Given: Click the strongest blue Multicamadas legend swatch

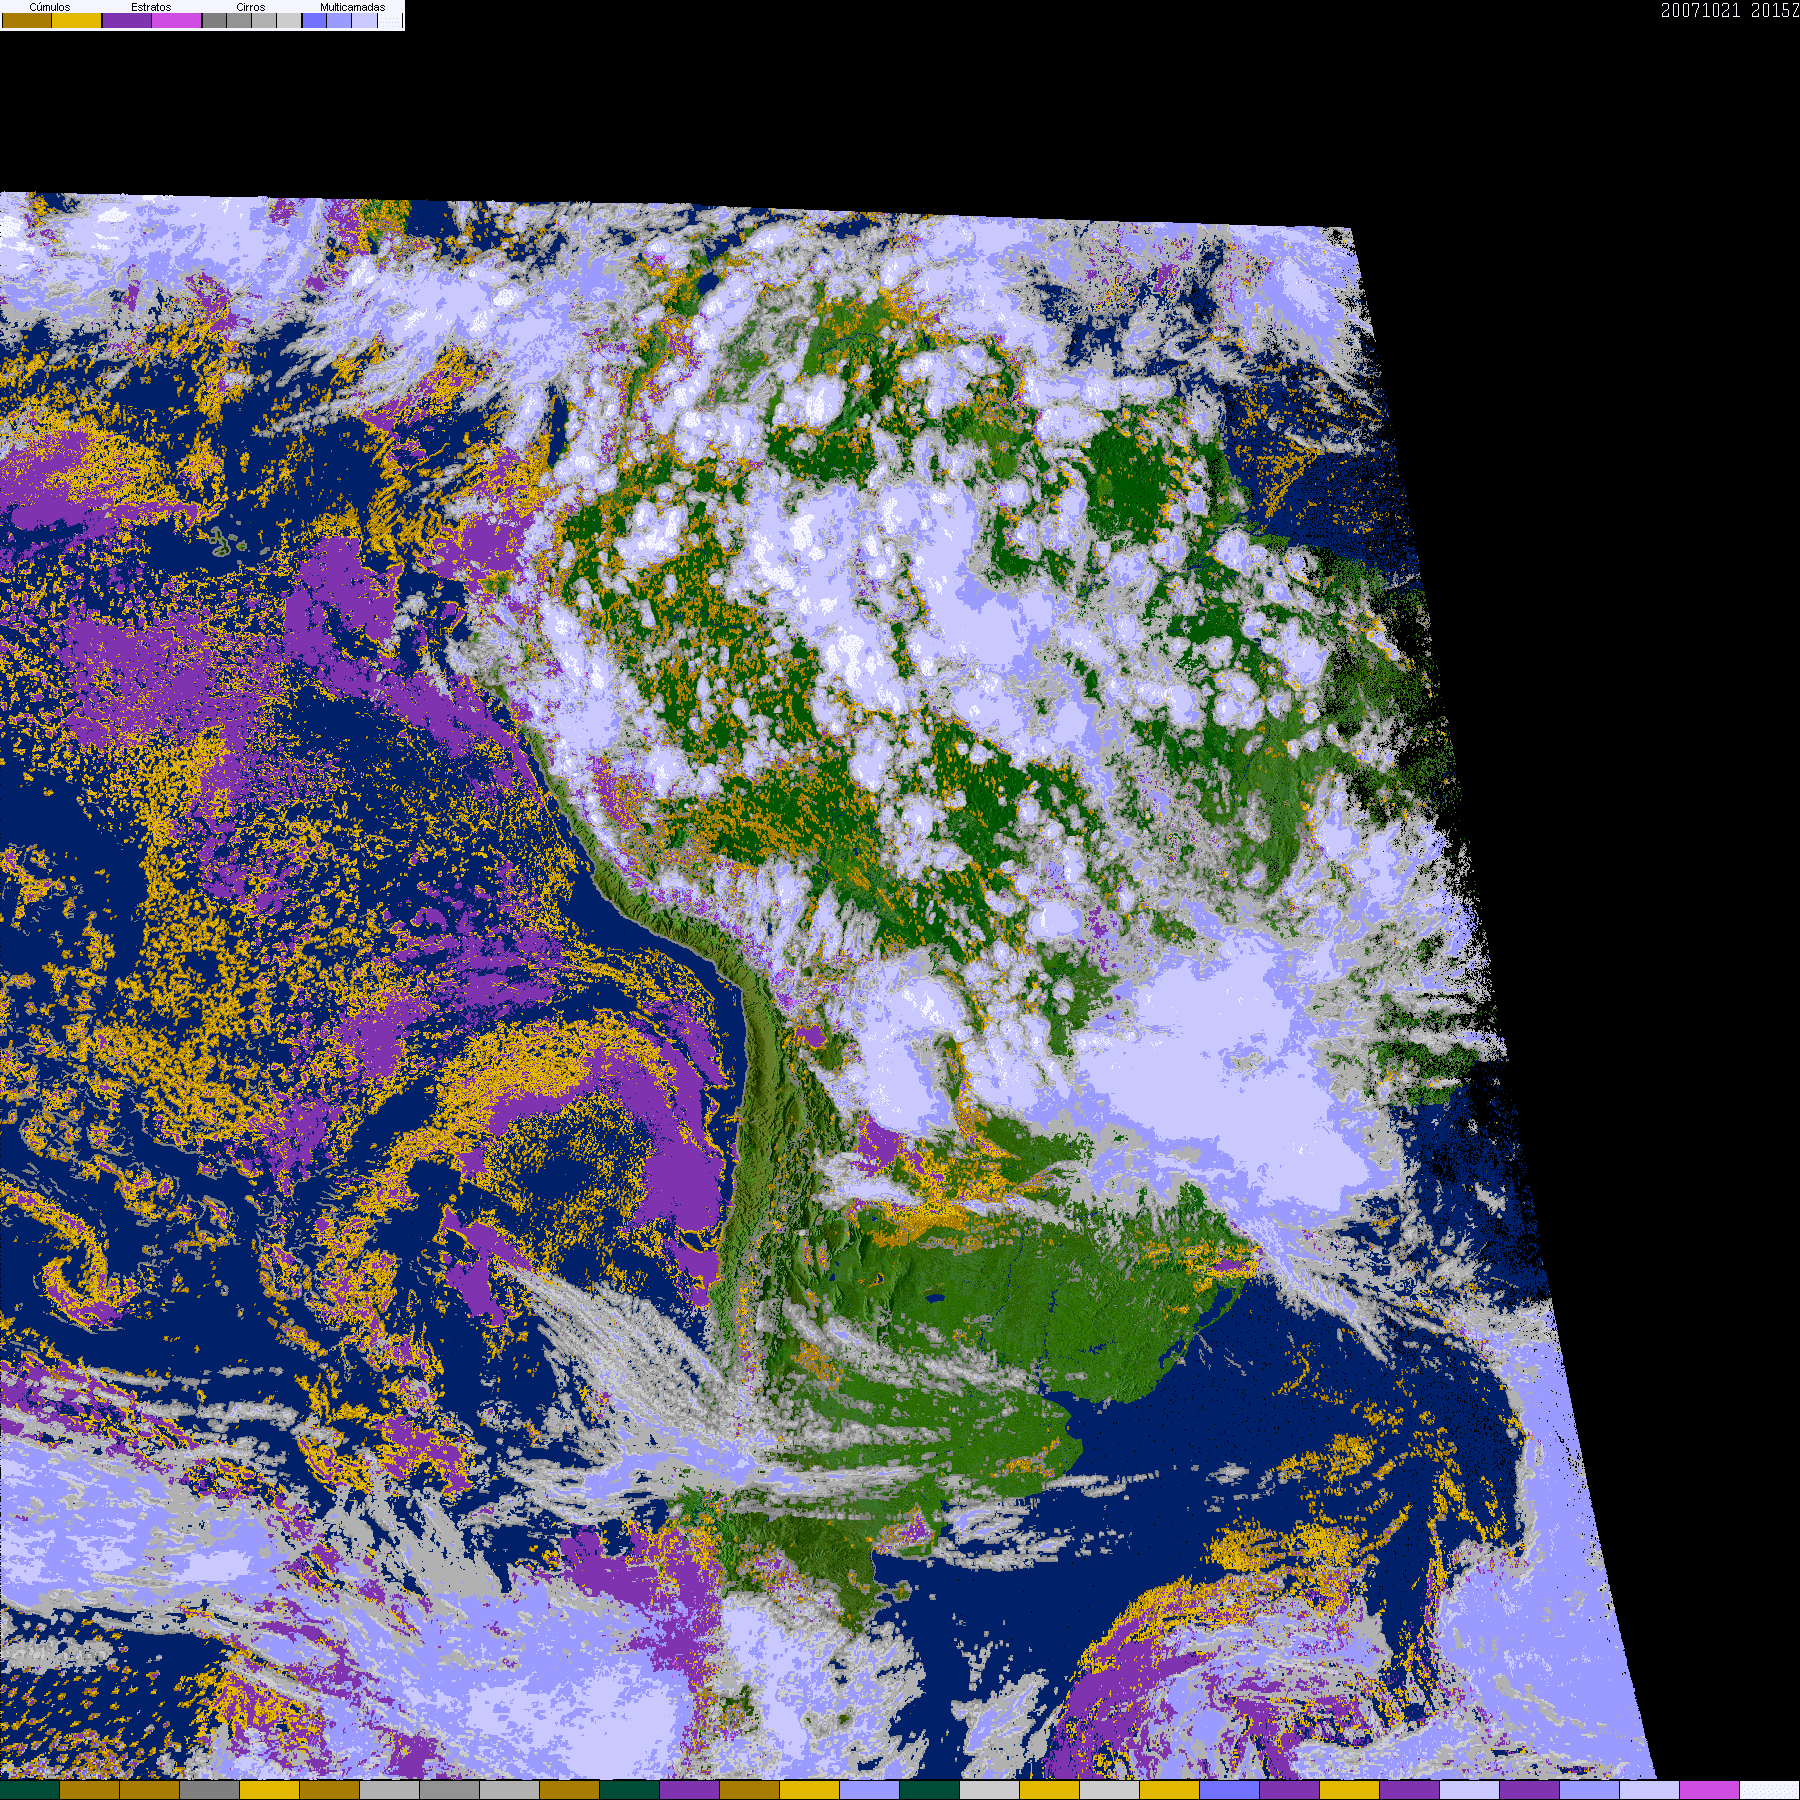Looking at the screenshot, I should click(x=314, y=20).
